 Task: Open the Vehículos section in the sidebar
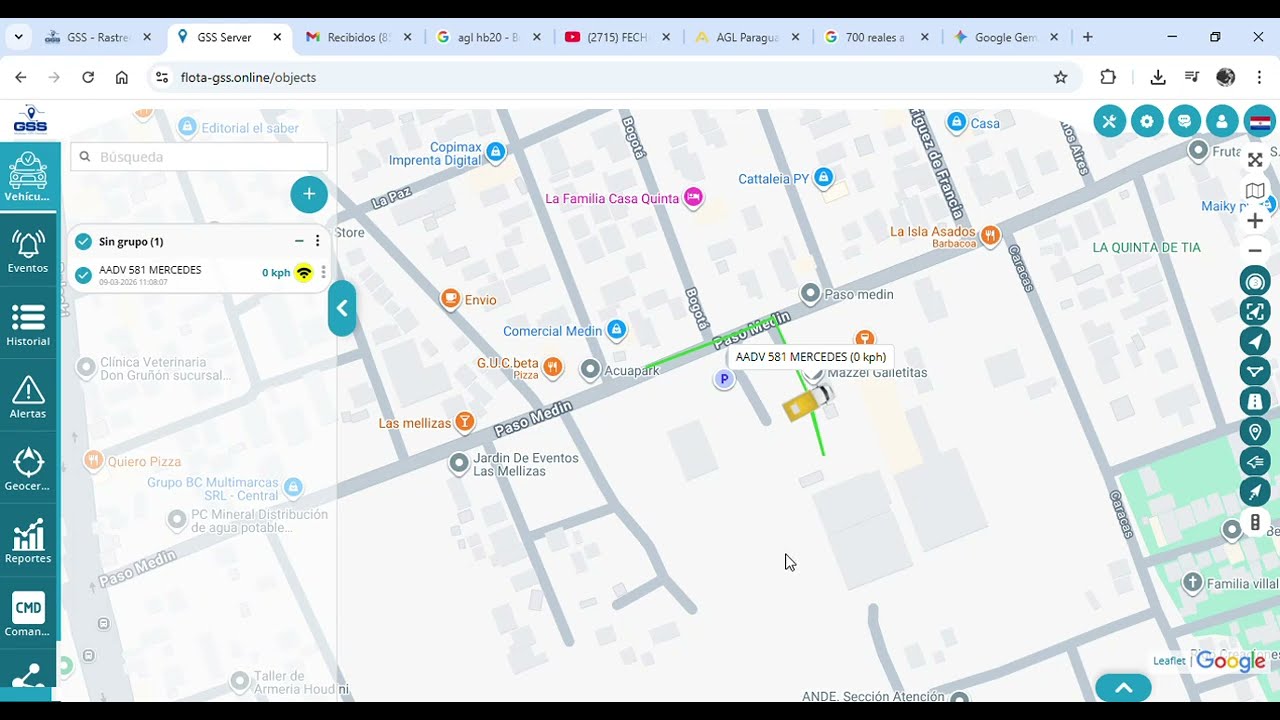pos(28,178)
